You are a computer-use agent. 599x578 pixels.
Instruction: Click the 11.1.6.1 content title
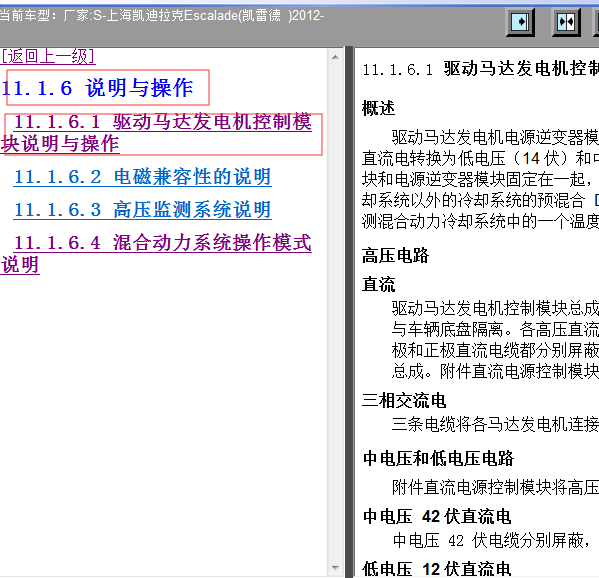[481, 69]
